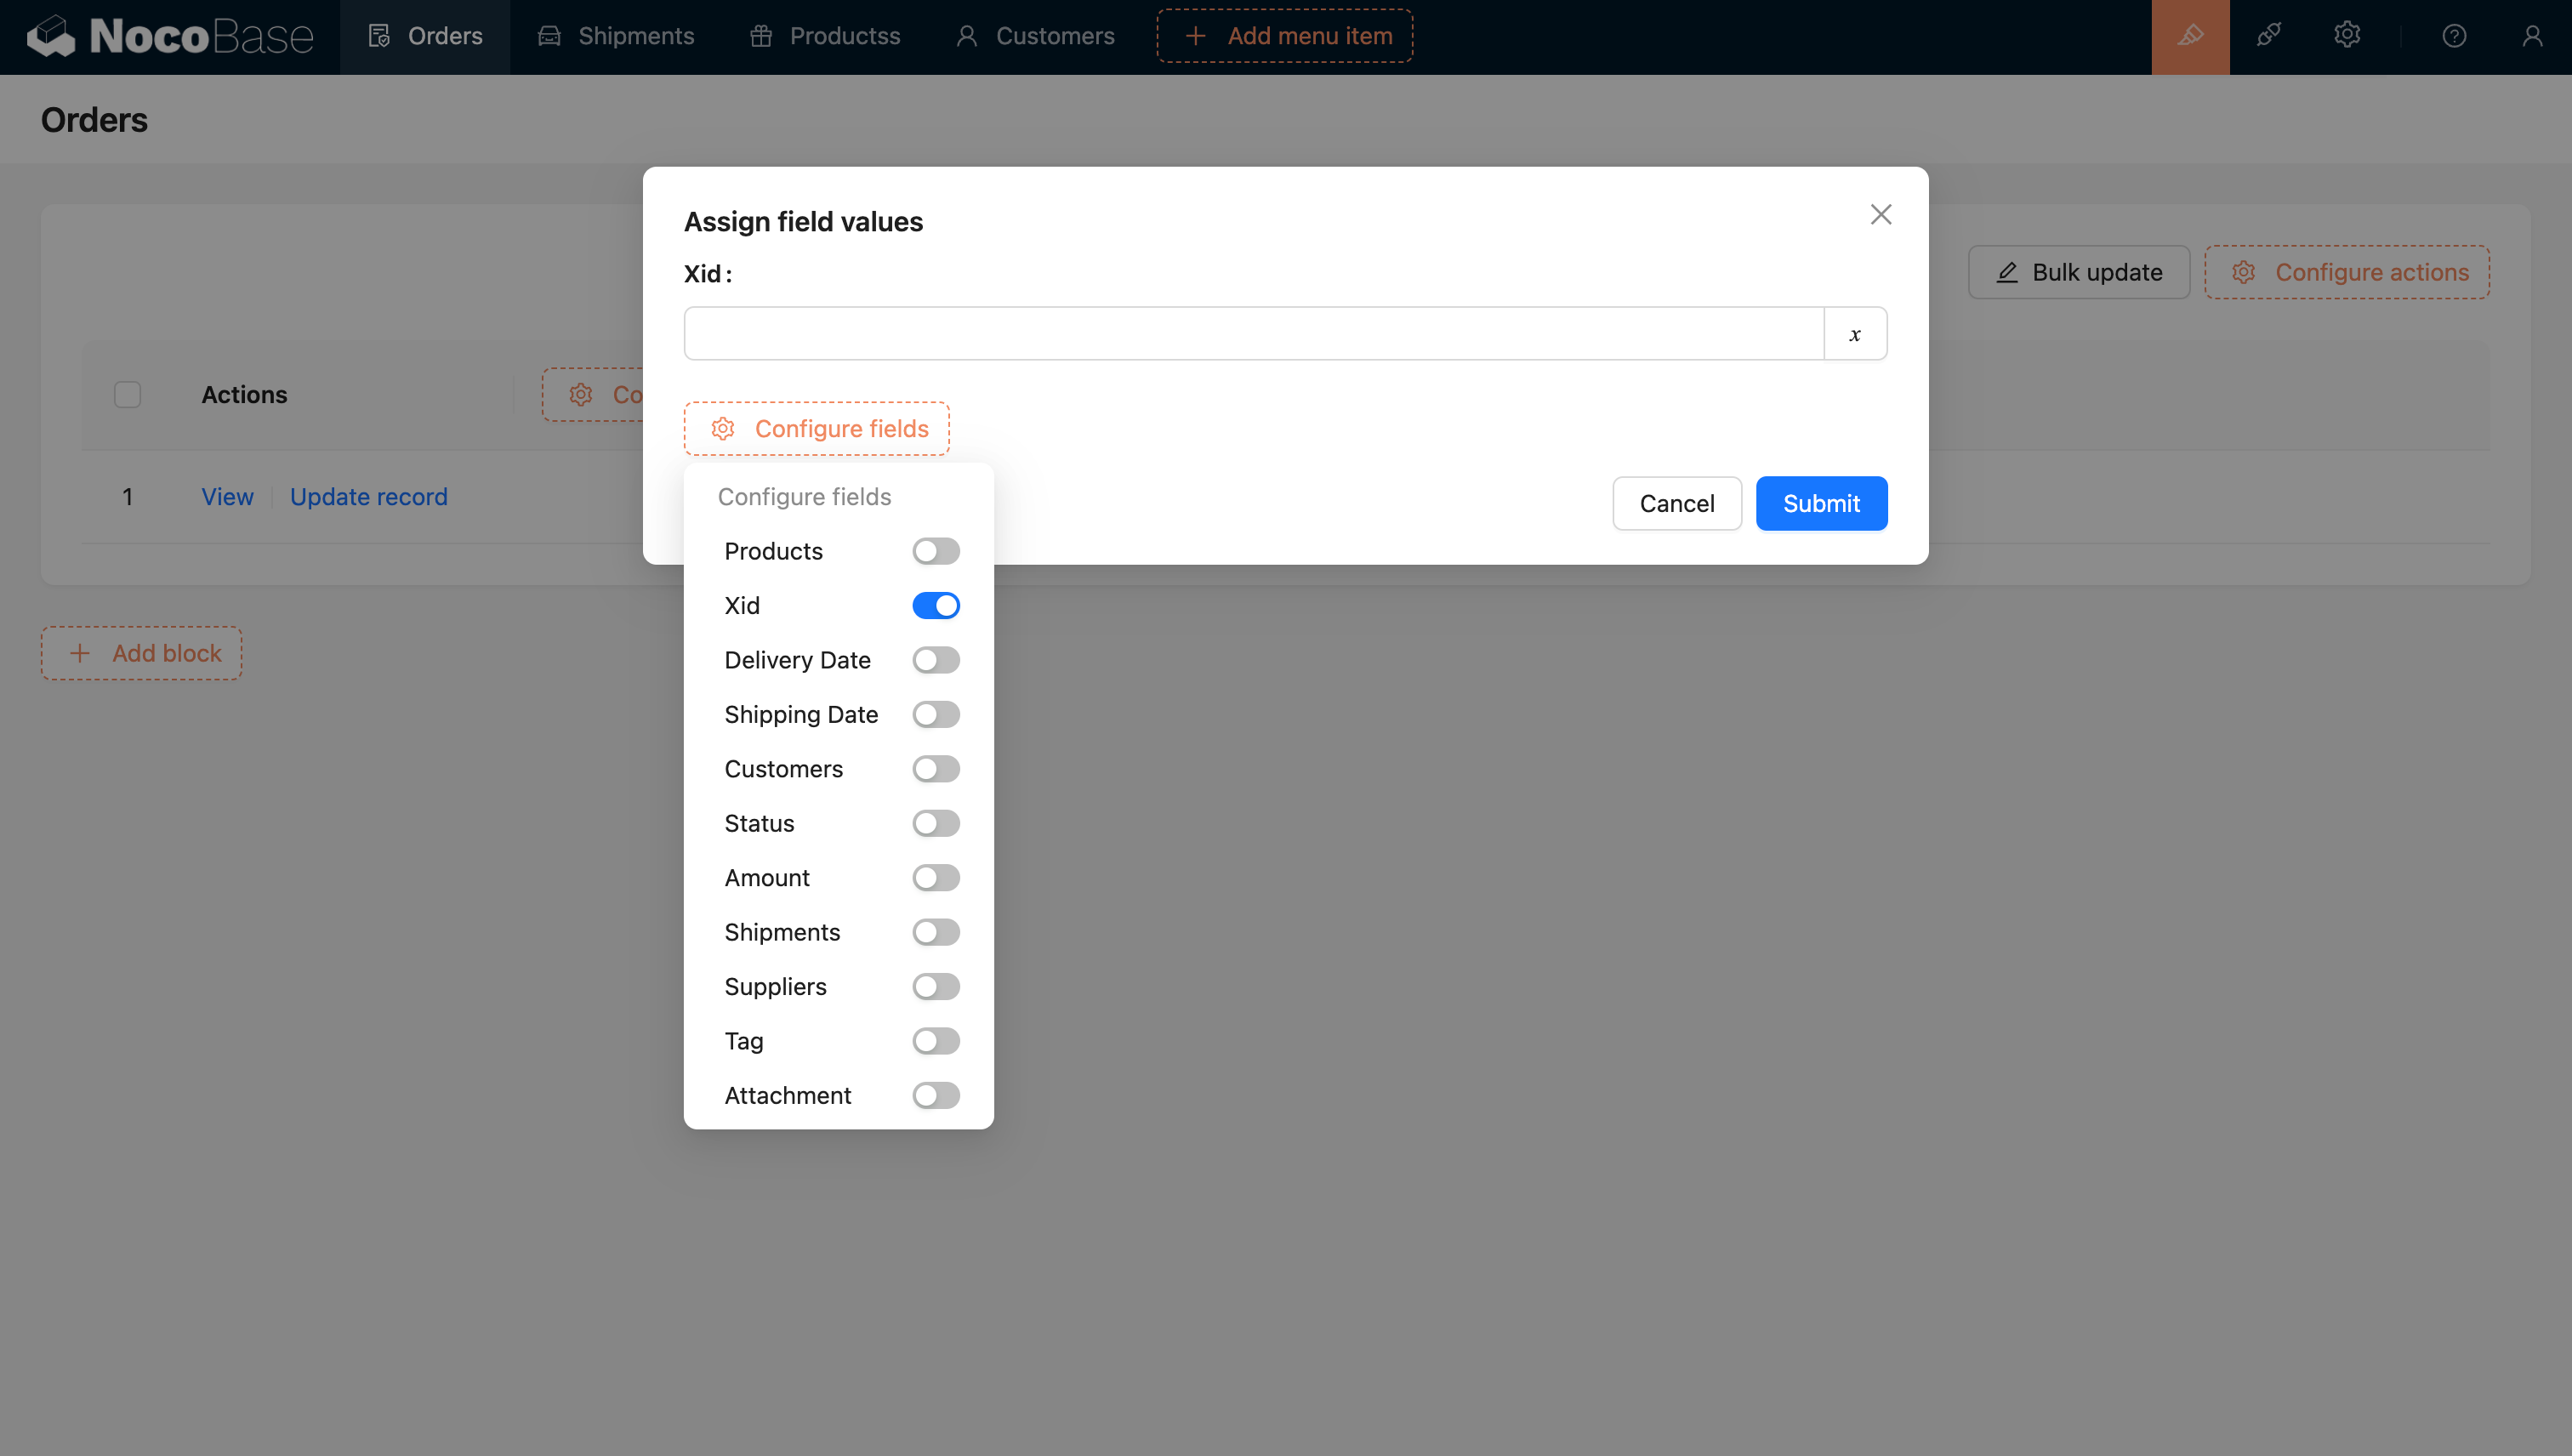Screen dimensions: 2572x1456
Task: Turn on the Attachment field switch
Action: (x=935, y=1095)
